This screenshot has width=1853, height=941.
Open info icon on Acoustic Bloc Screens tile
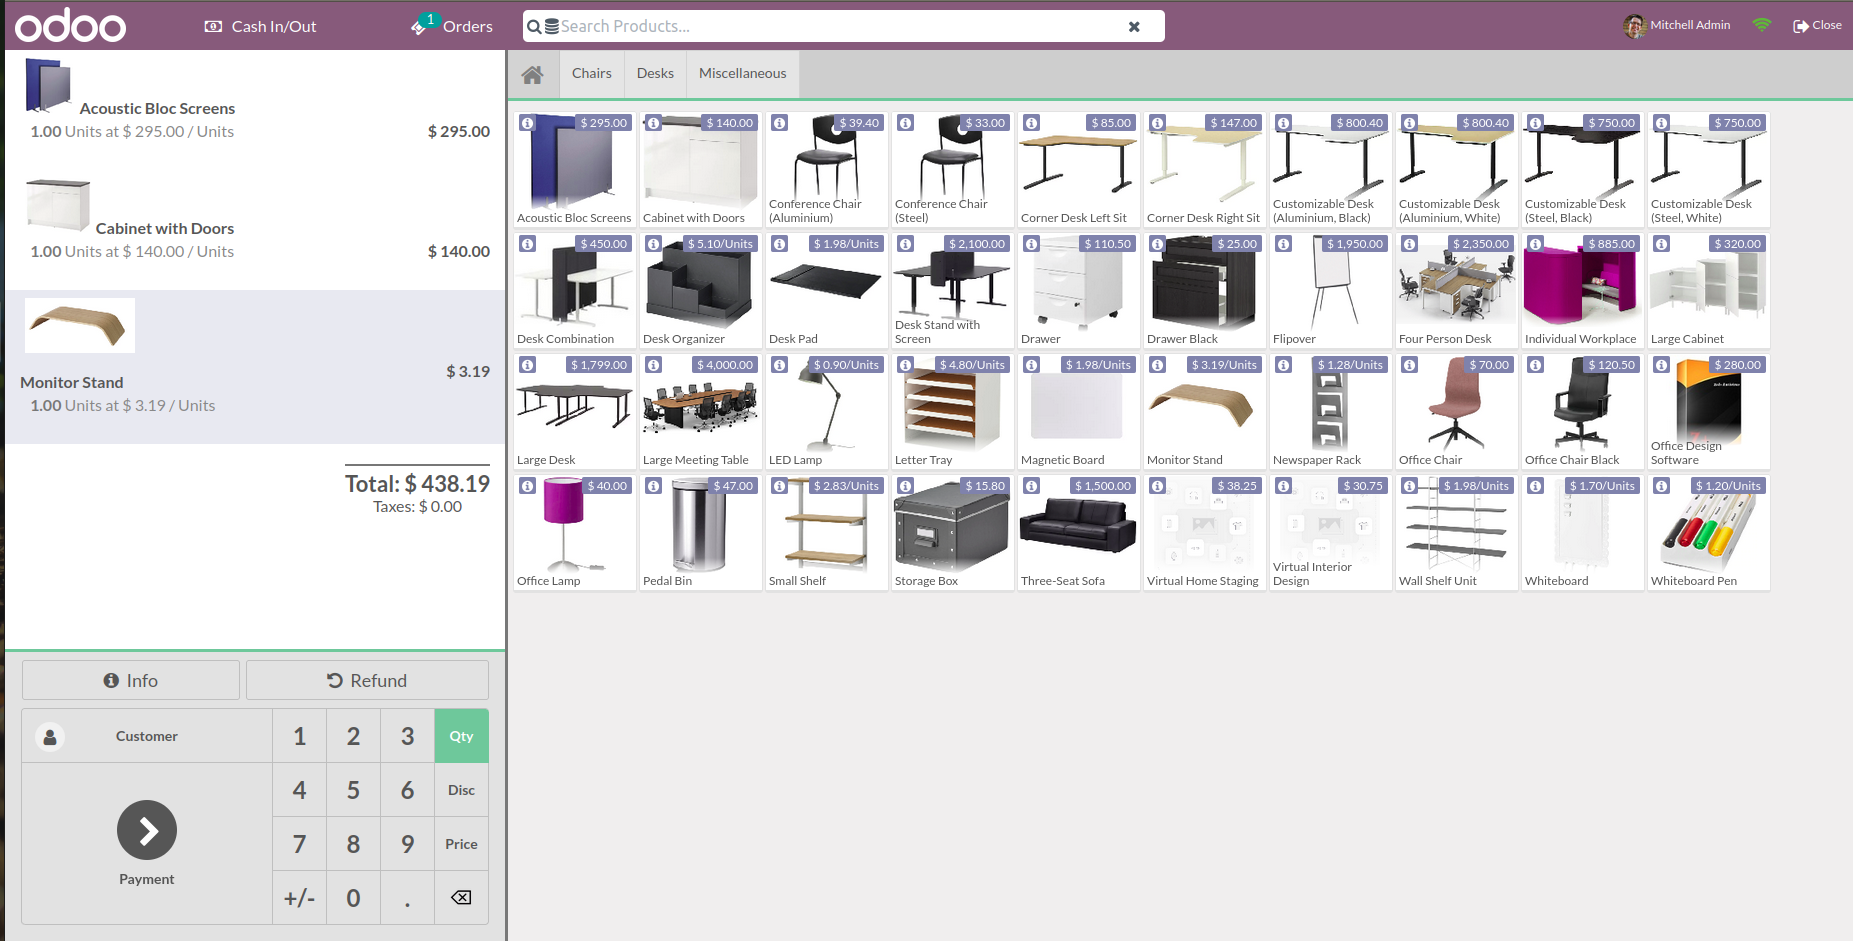pos(528,123)
